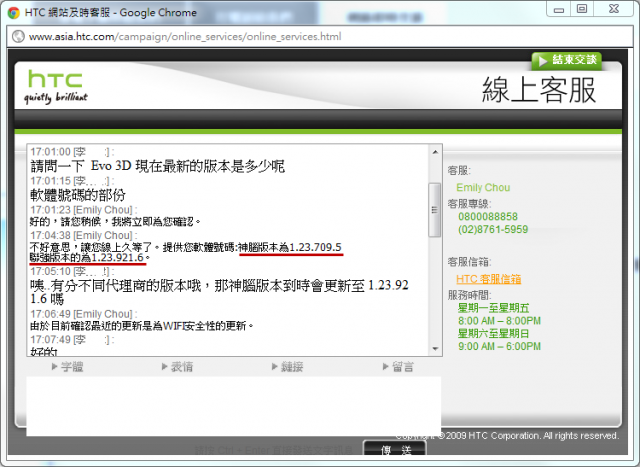Click the message 軟體號碼的部份

tap(78, 195)
